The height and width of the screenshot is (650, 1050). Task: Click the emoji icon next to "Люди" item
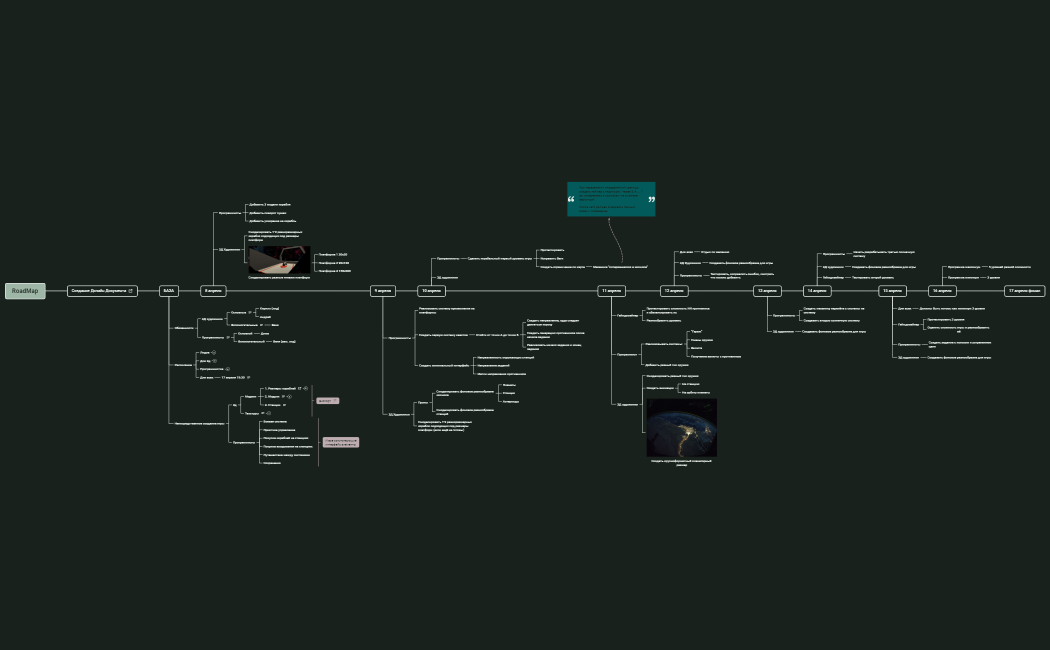tap(213, 353)
